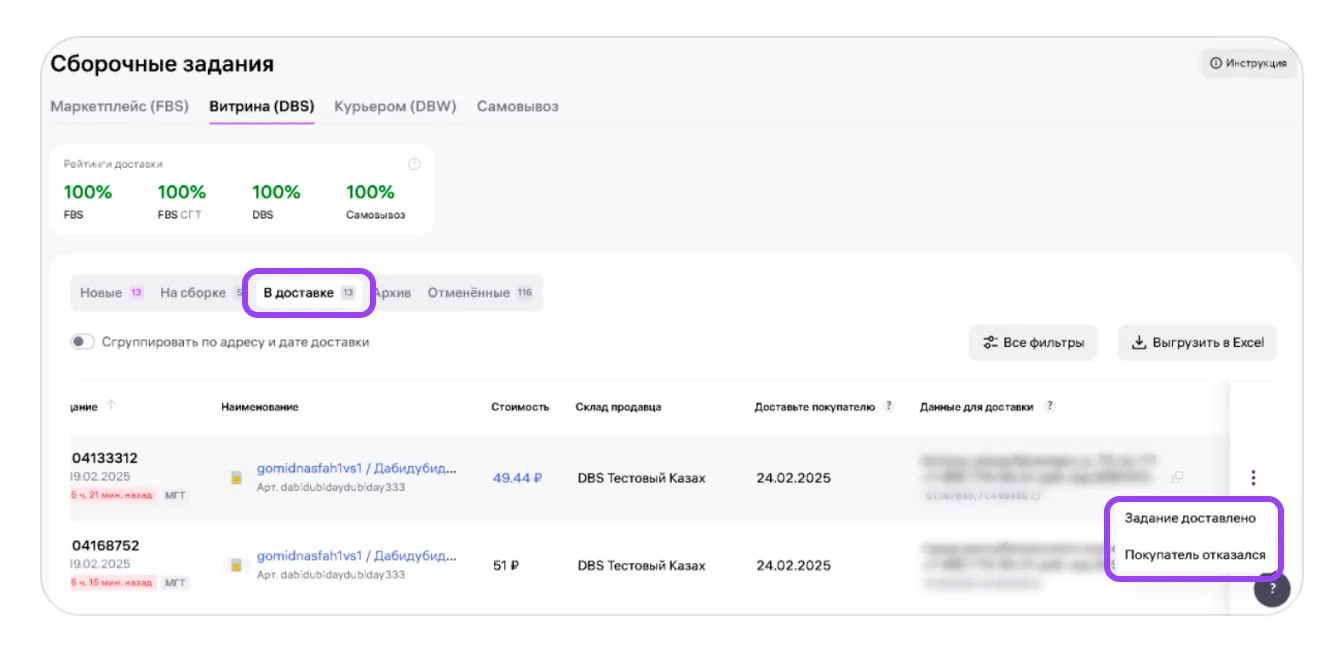Select Покупатель отказался from the context menu
1344x652 pixels.
pos(1194,554)
